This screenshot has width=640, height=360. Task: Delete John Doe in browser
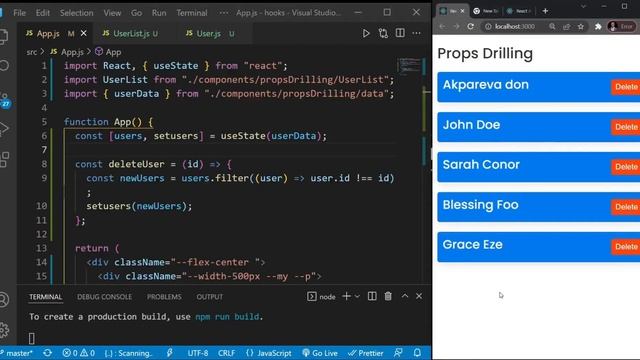(x=625, y=127)
